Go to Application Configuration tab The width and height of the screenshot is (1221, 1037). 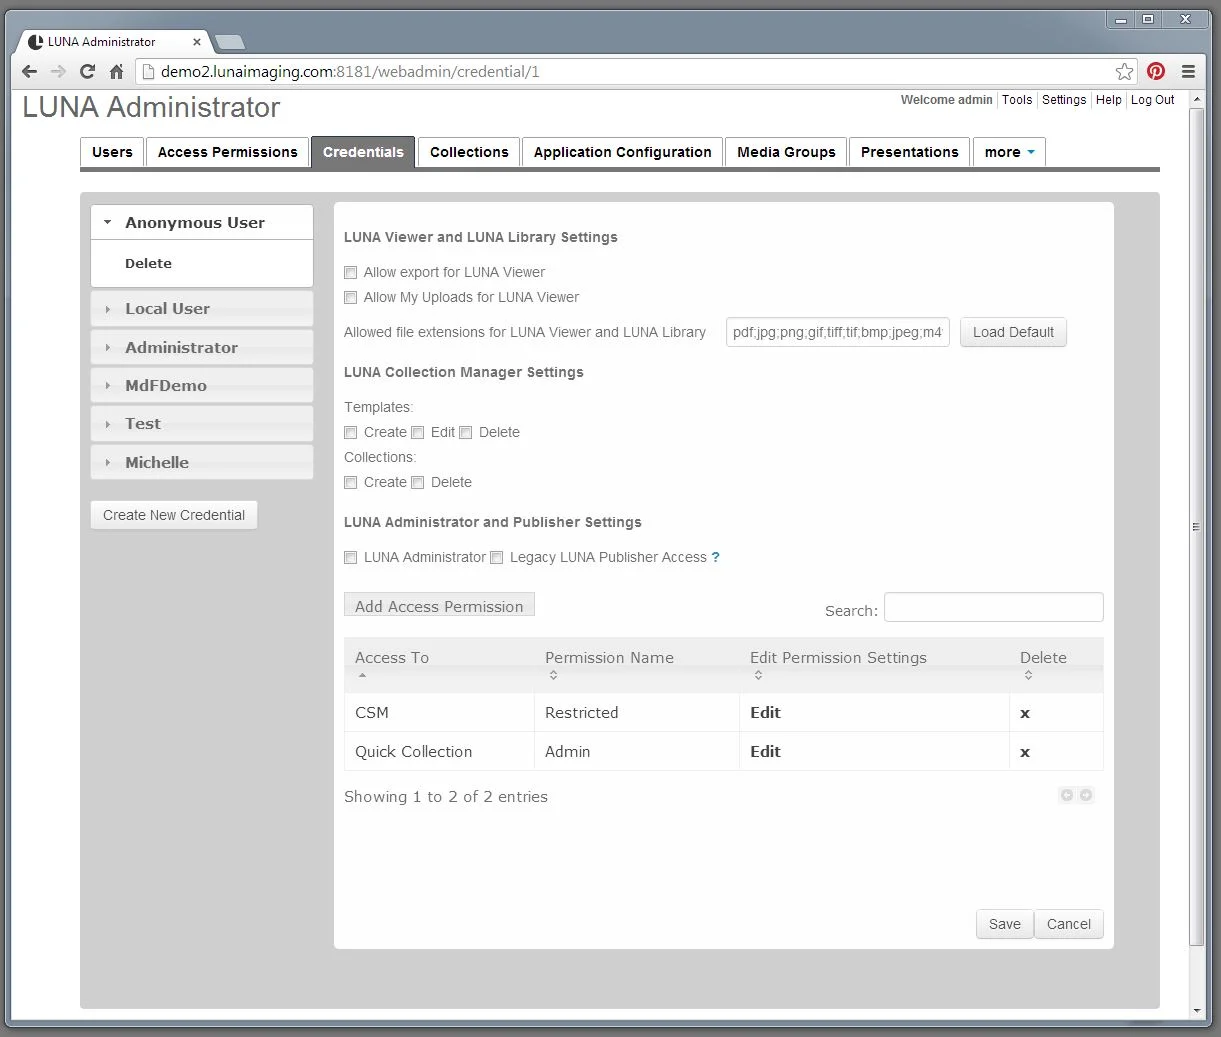tap(622, 152)
